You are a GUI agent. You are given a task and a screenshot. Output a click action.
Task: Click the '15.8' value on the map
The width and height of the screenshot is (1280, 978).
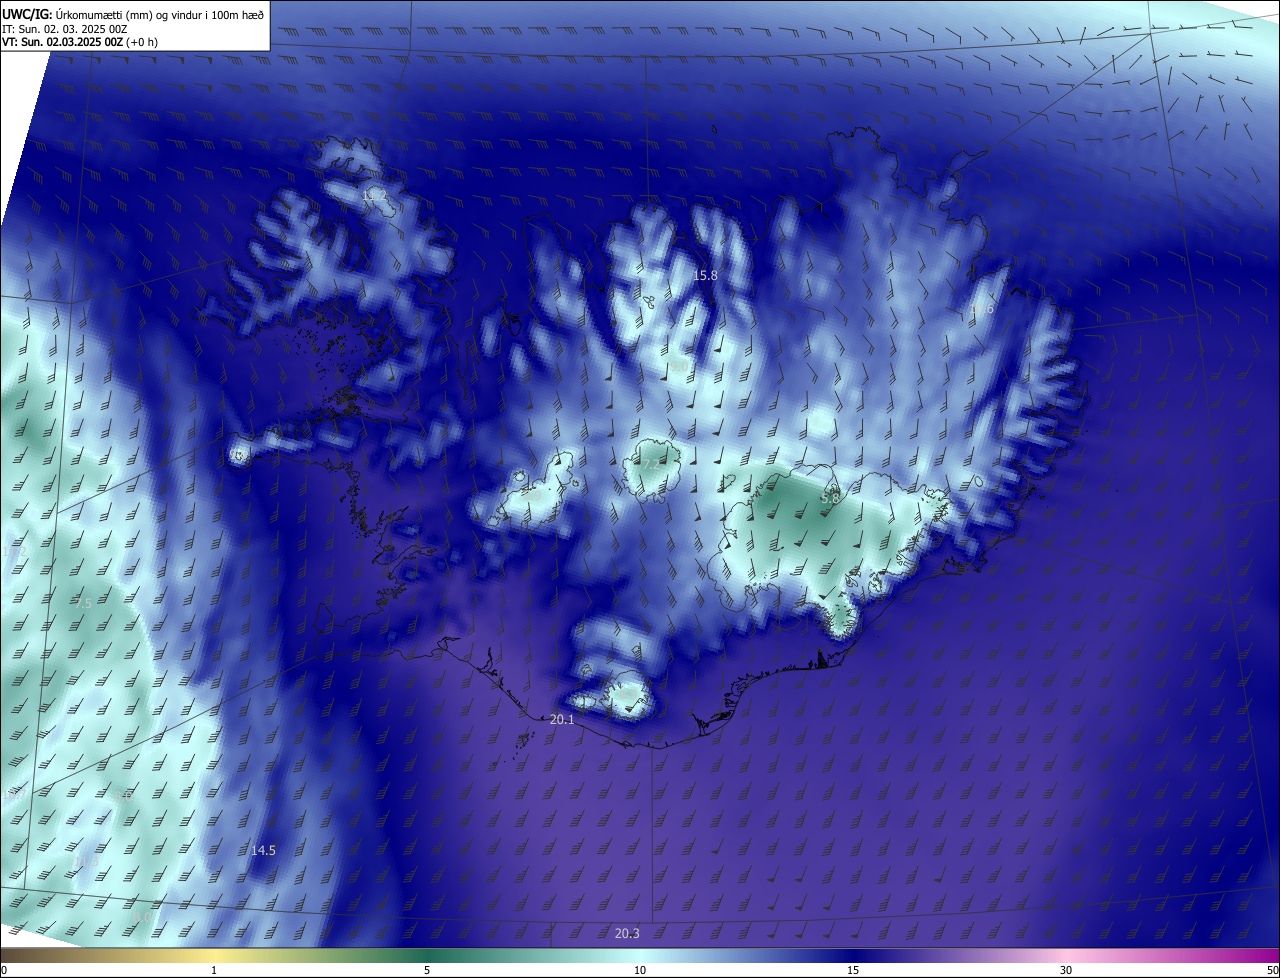[706, 275]
